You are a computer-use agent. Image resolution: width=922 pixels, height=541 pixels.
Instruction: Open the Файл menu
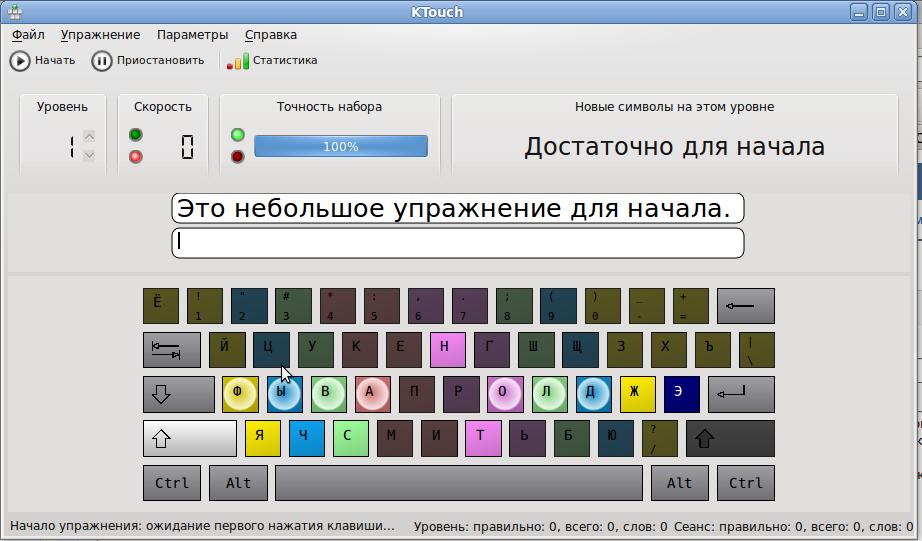click(x=28, y=35)
